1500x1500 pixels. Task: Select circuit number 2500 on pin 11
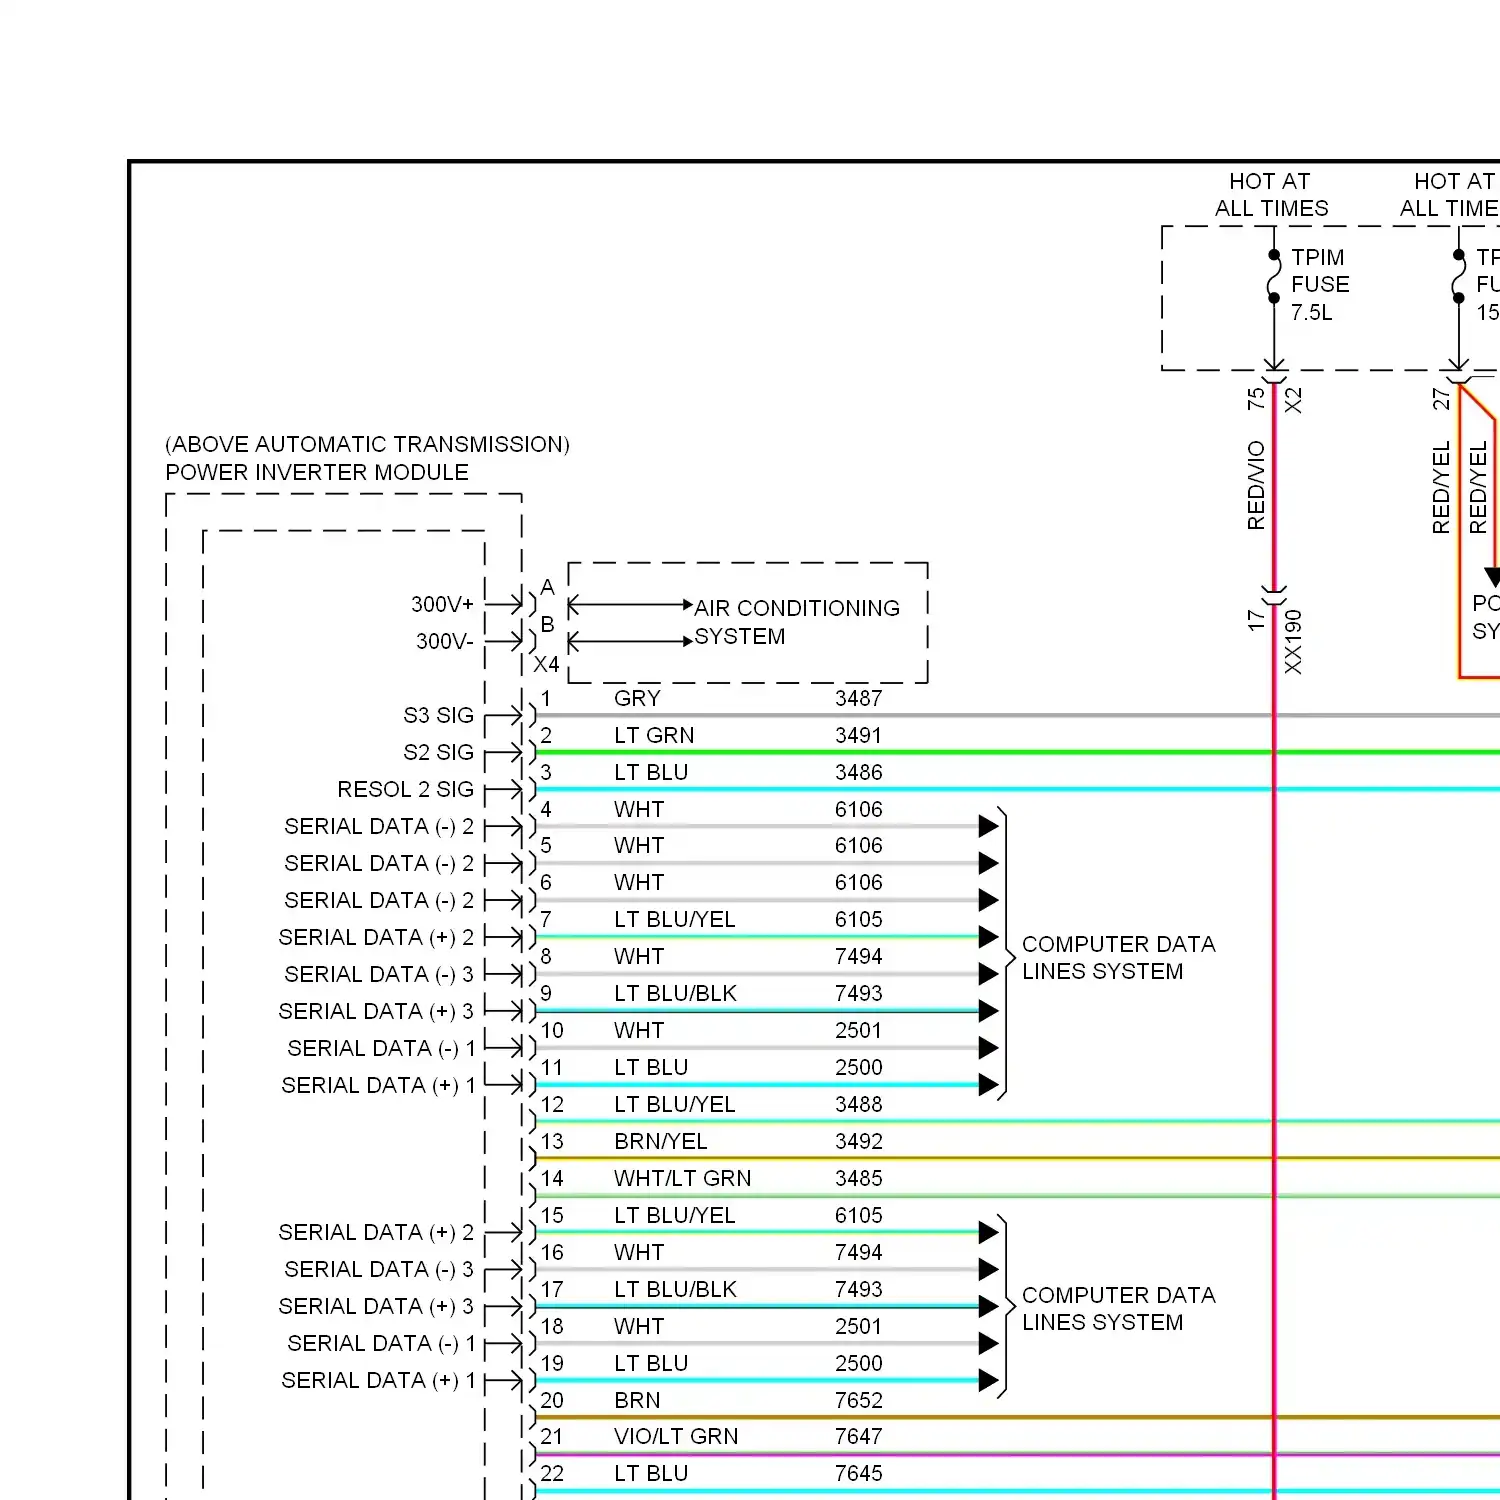click(859, 1067)
